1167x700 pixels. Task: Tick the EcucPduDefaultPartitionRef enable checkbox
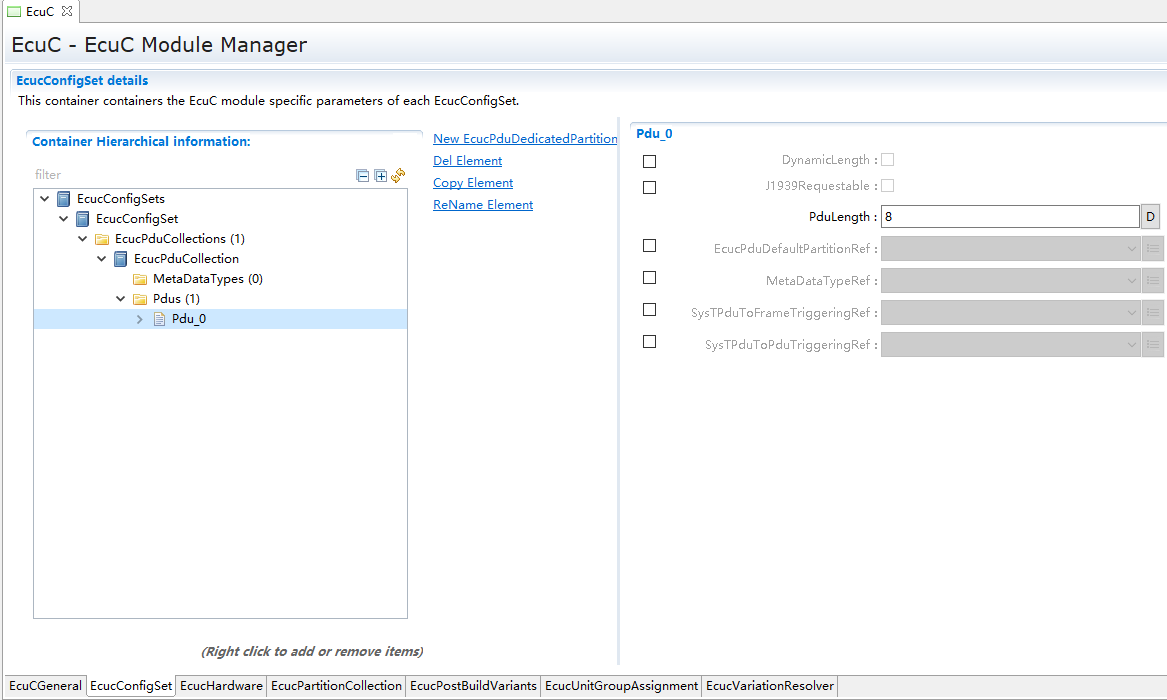(650, 246)
